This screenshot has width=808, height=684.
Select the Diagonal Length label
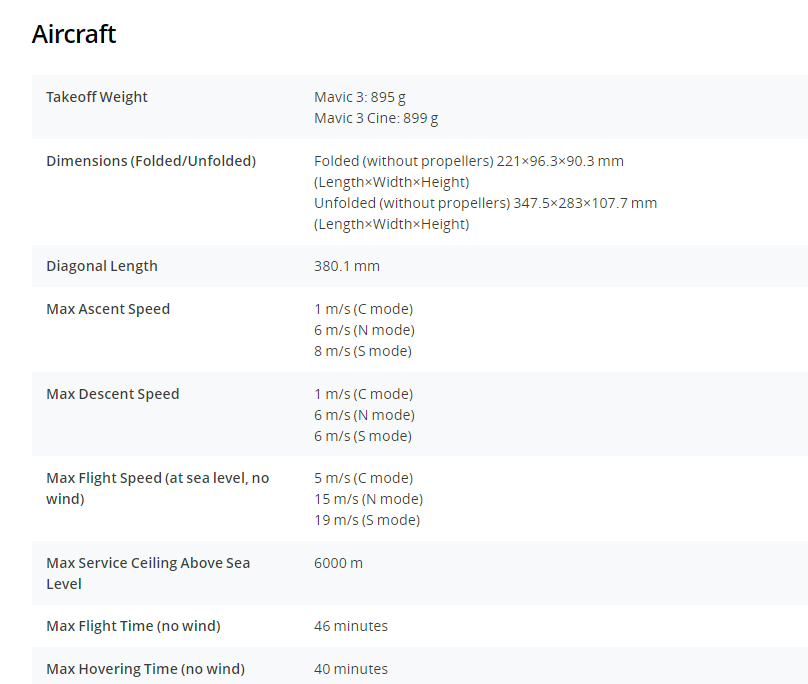coord(102,266)
